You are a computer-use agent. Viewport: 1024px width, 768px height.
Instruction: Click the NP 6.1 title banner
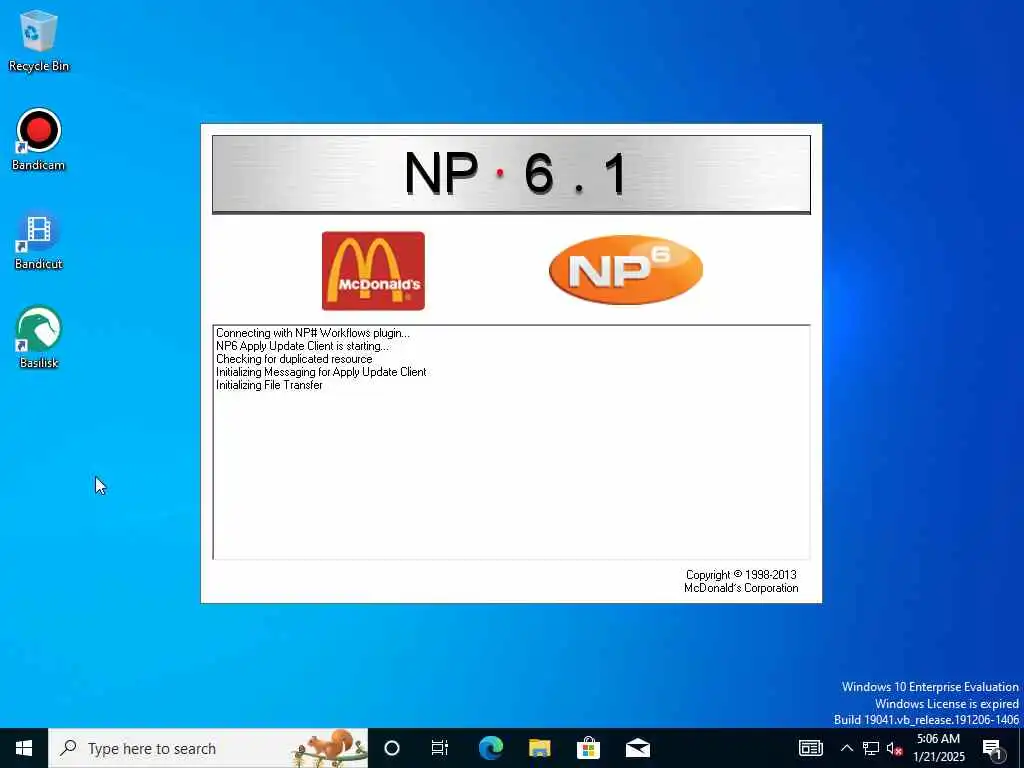point(511,174)
